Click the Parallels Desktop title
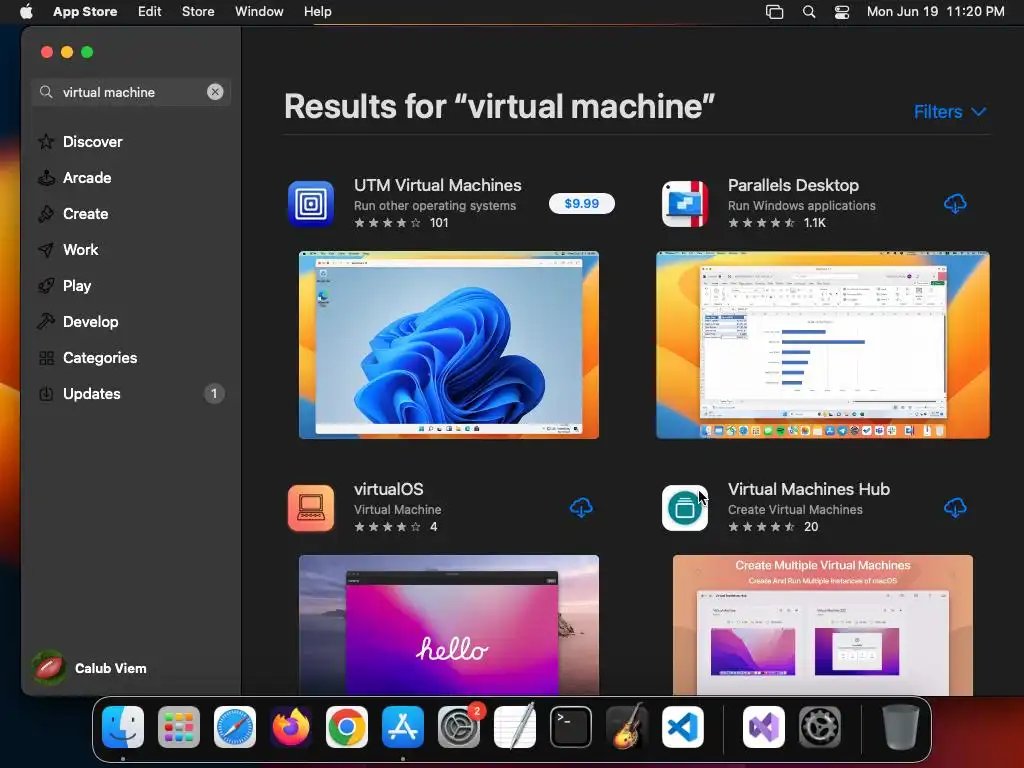This screenshot has width=1024, height=768. point(793,185)
